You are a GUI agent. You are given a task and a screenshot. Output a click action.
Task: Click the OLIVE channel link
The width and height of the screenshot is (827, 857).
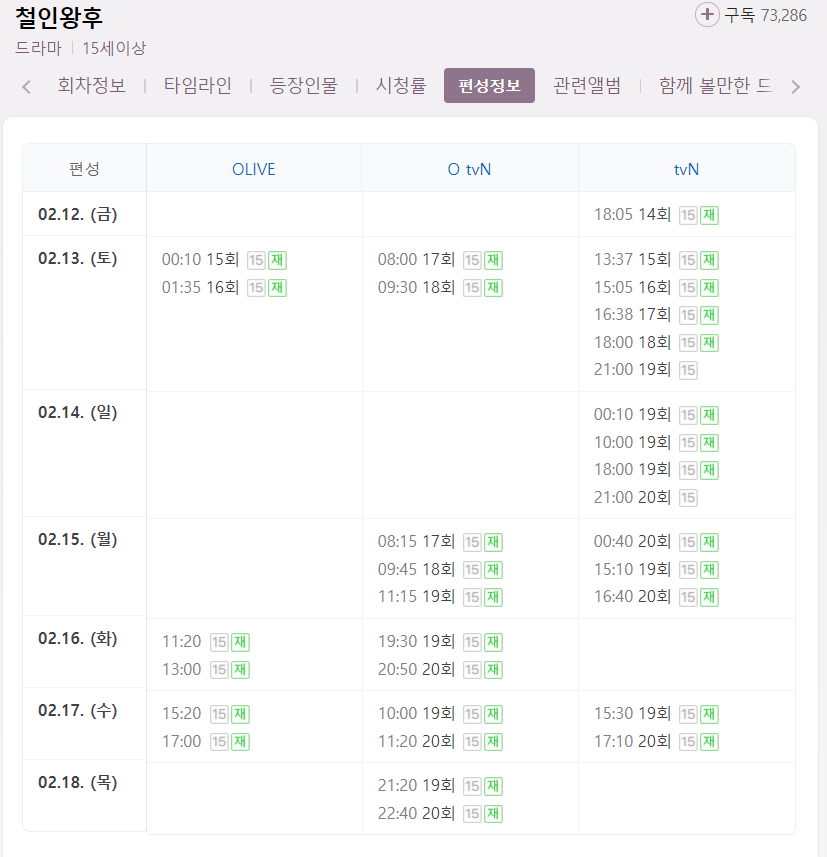pyautogui.click(x=254, y=169)
